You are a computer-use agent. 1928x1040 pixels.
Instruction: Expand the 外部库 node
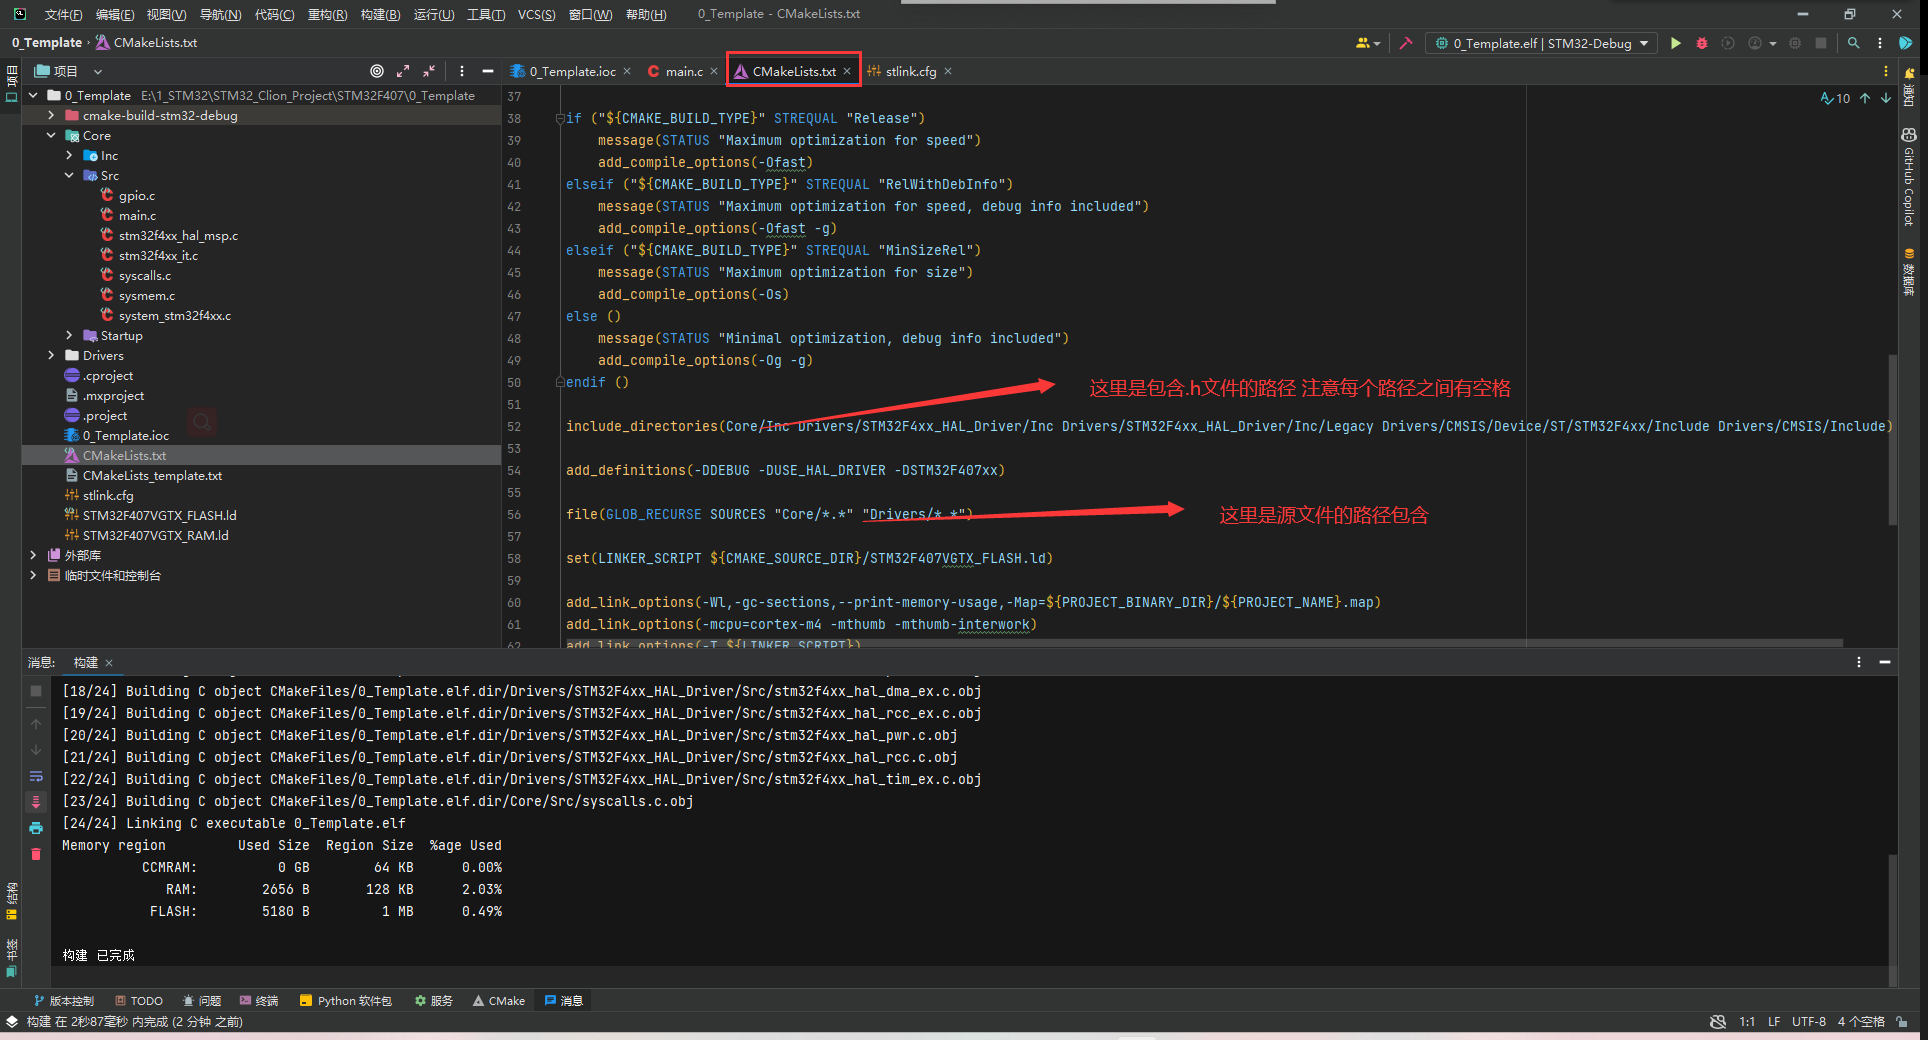[33, 555]
